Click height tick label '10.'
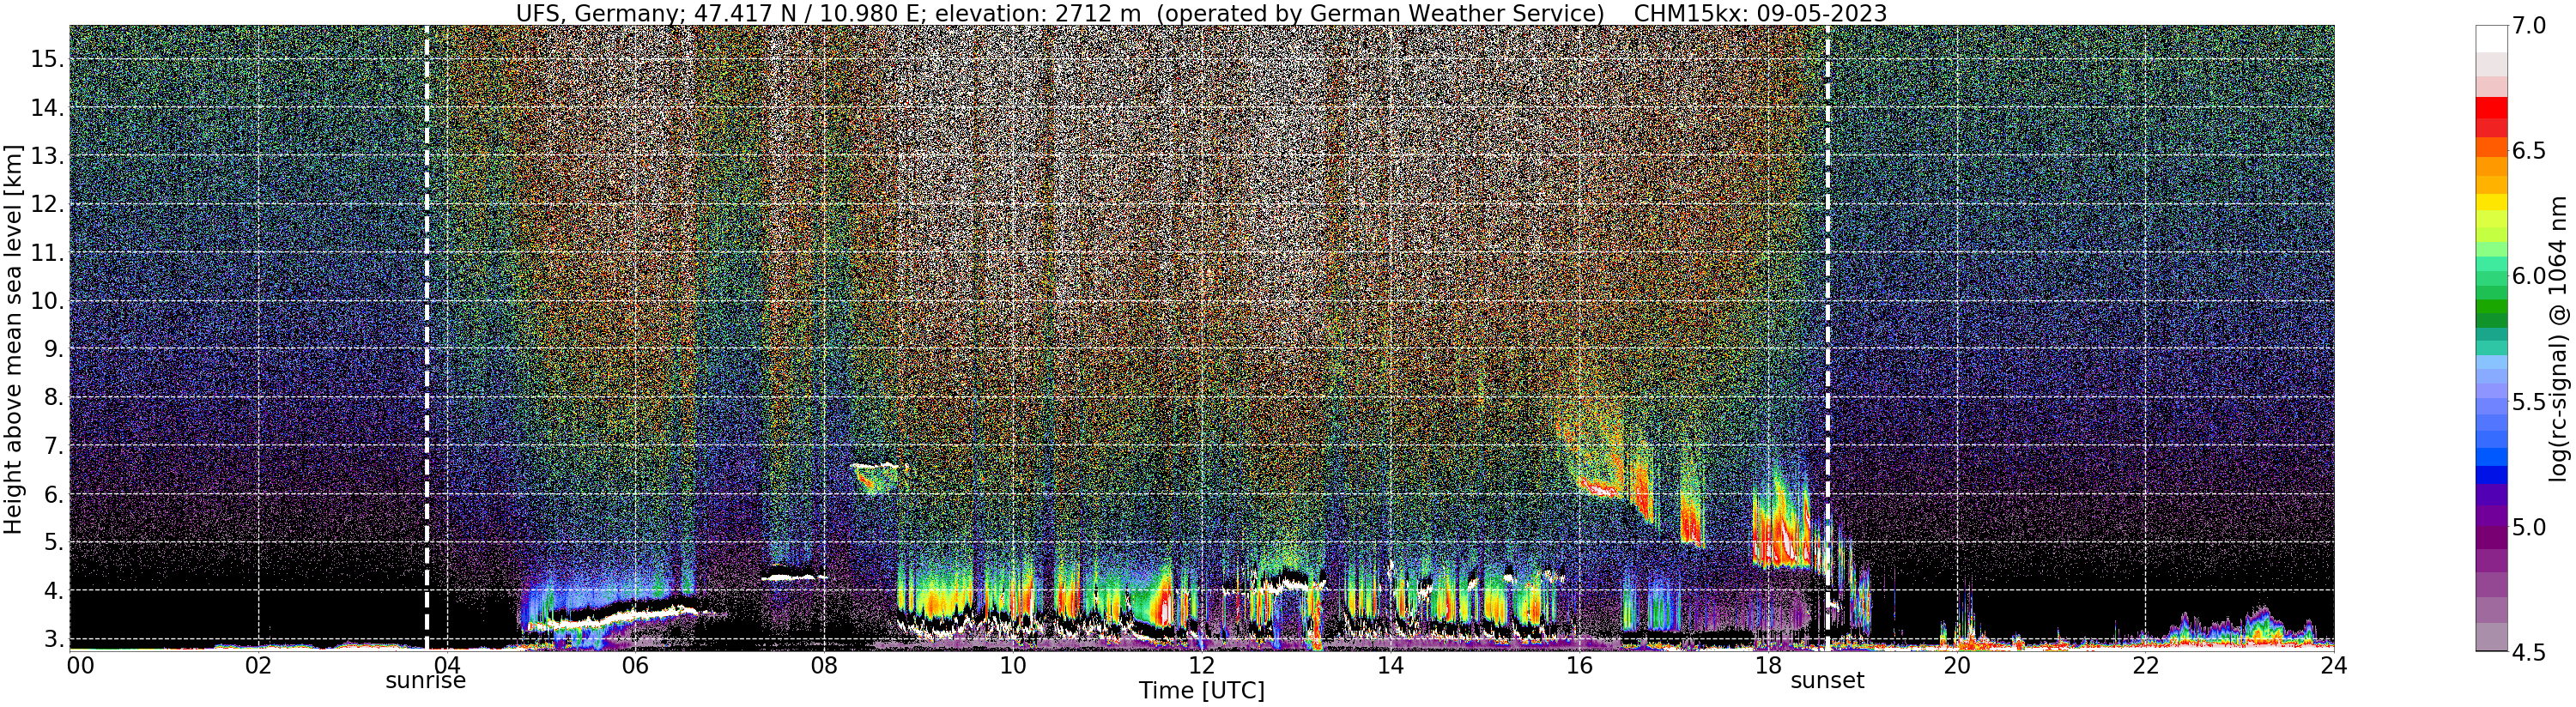The width and height of the screenshot is (2576, 707). [48, 301]
